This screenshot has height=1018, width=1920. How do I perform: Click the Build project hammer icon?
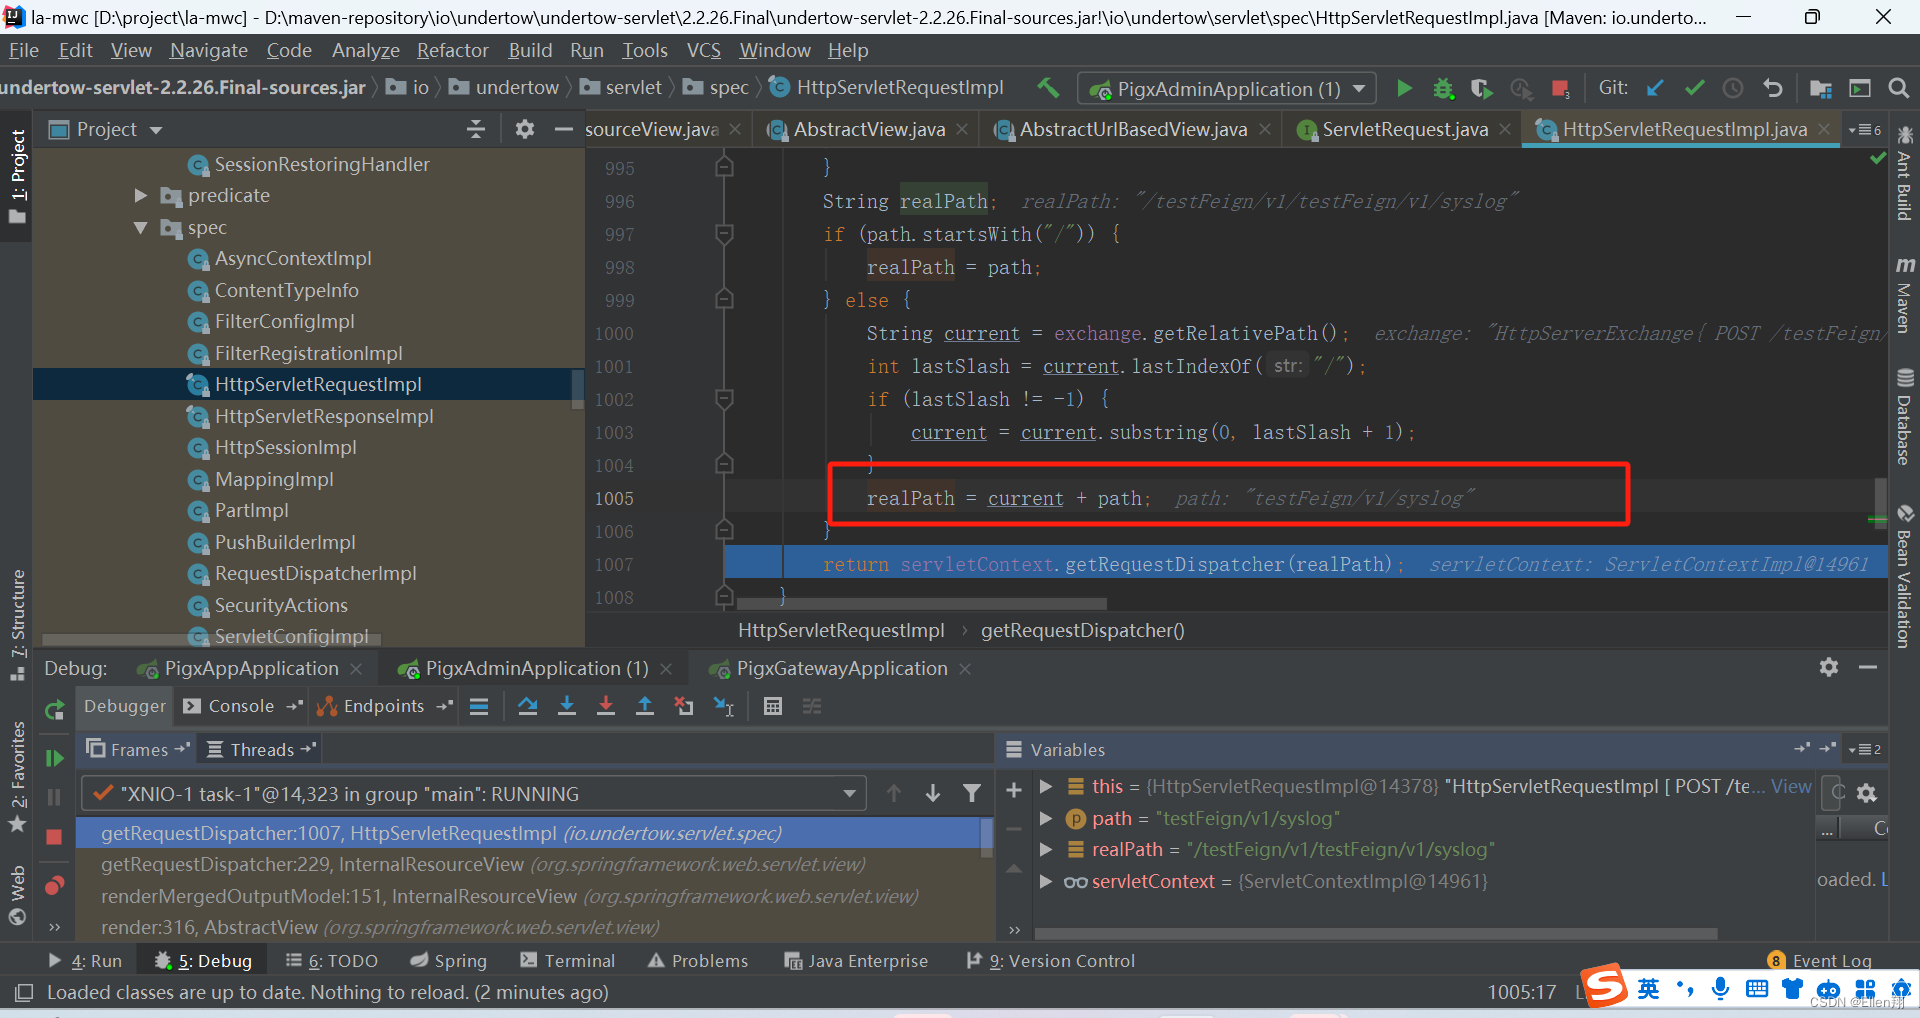[1047, 88]
